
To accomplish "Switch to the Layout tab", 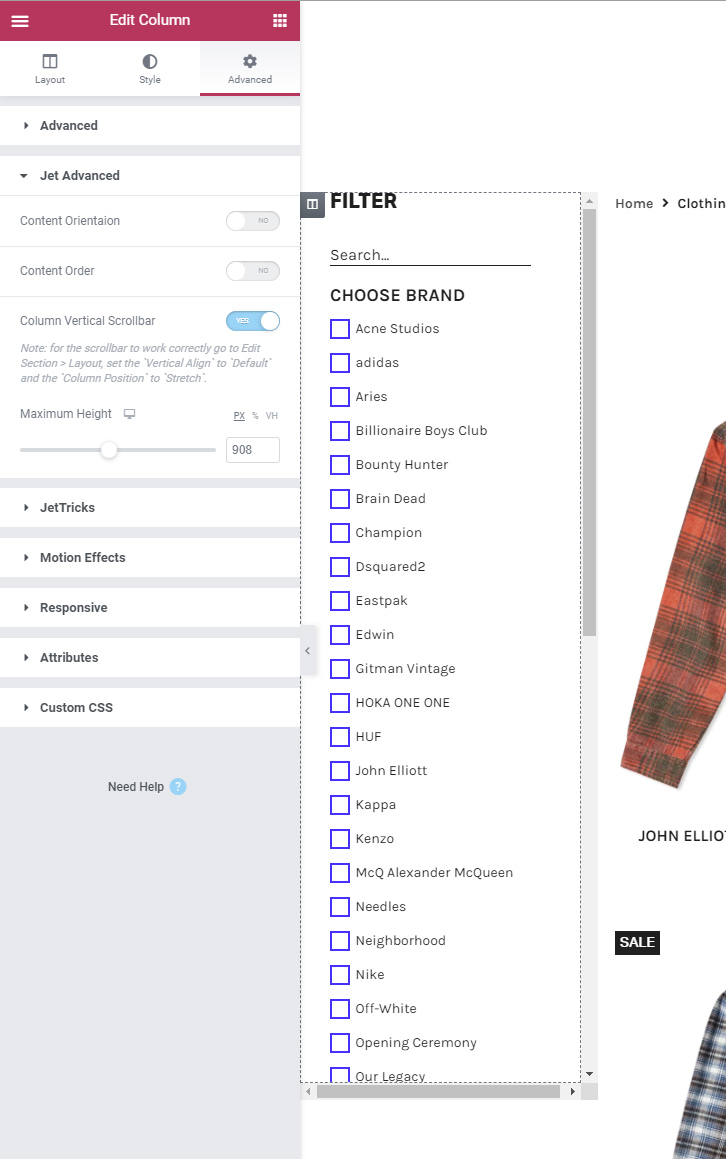I will [49, 68].
